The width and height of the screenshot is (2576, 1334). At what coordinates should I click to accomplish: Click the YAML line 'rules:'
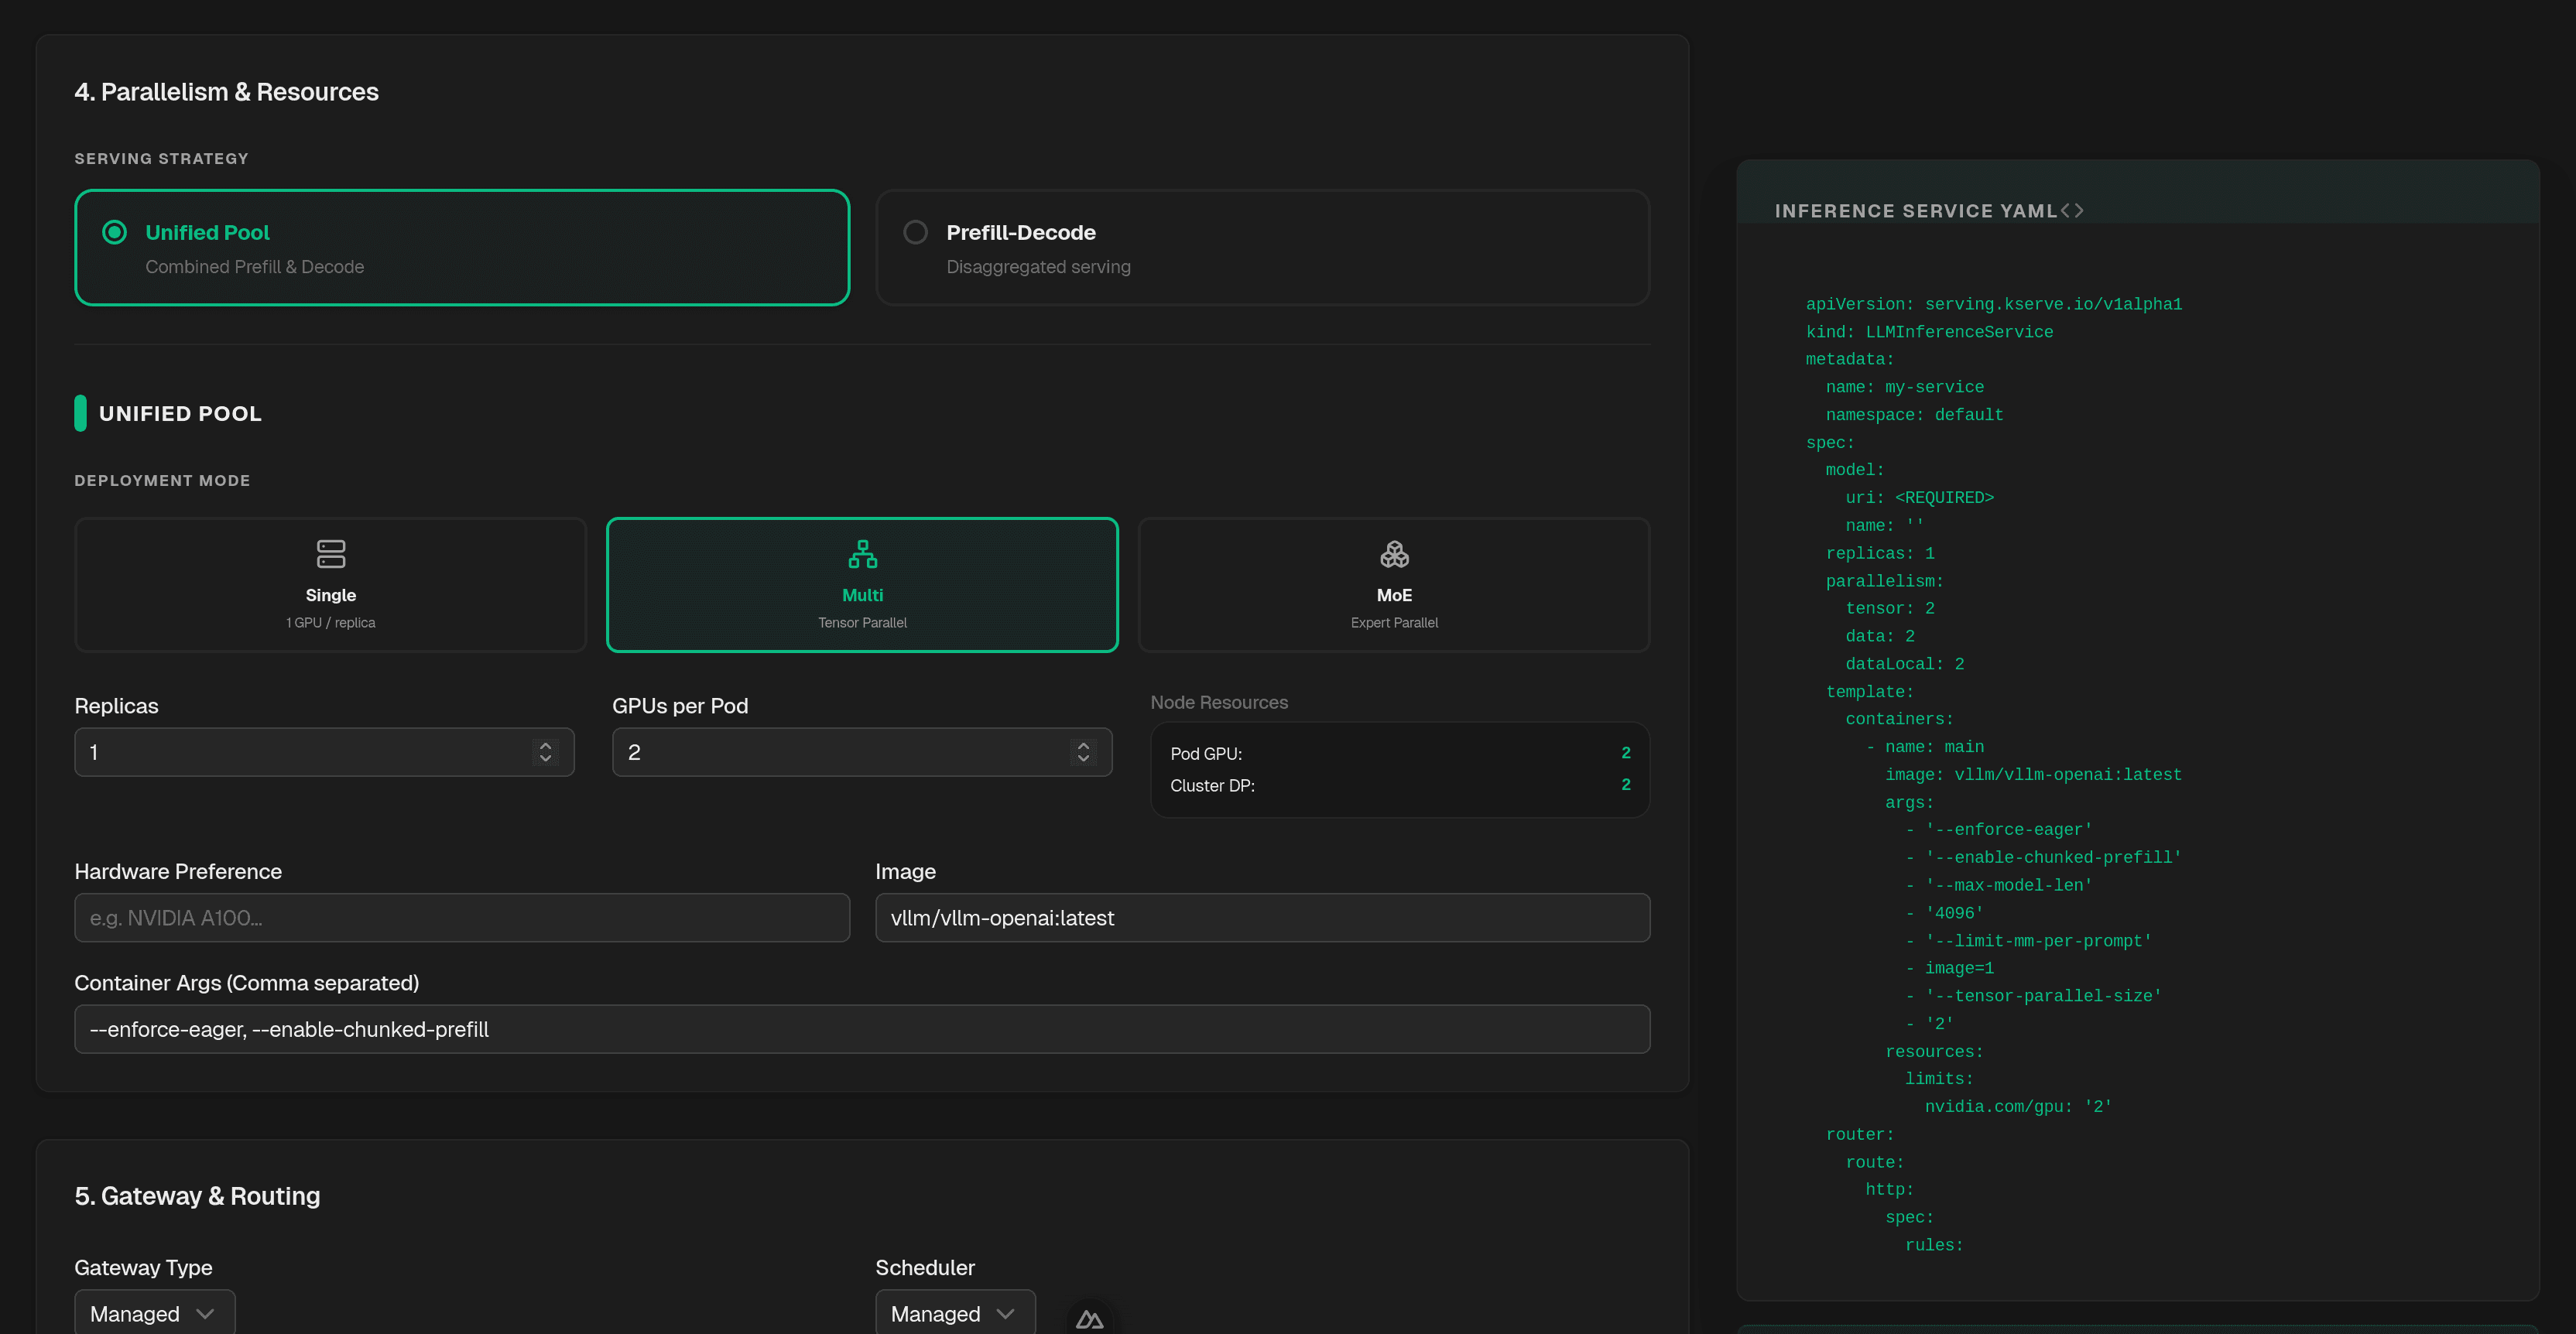1934,1246
